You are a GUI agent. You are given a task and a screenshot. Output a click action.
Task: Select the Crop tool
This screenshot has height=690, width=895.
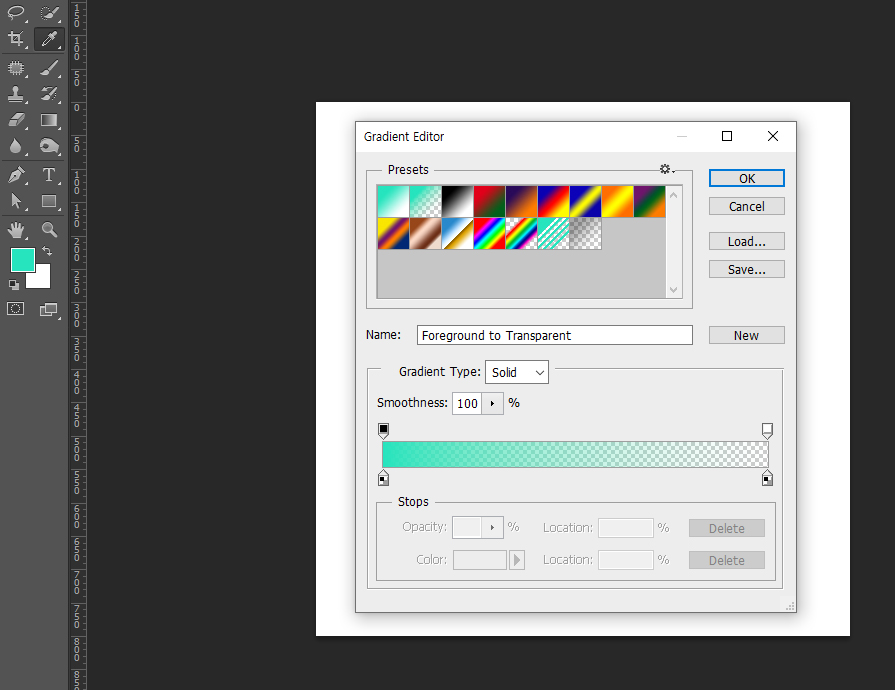16,39
